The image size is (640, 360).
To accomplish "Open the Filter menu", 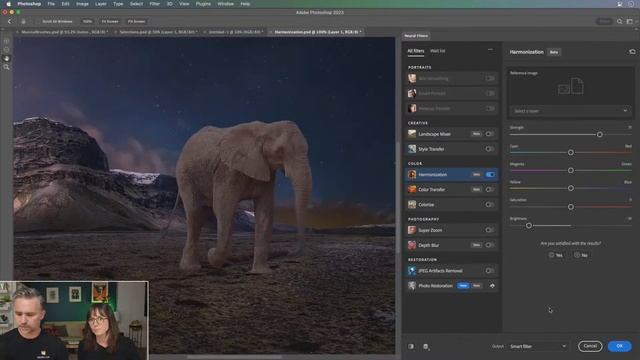I will (x=154, y=4).
